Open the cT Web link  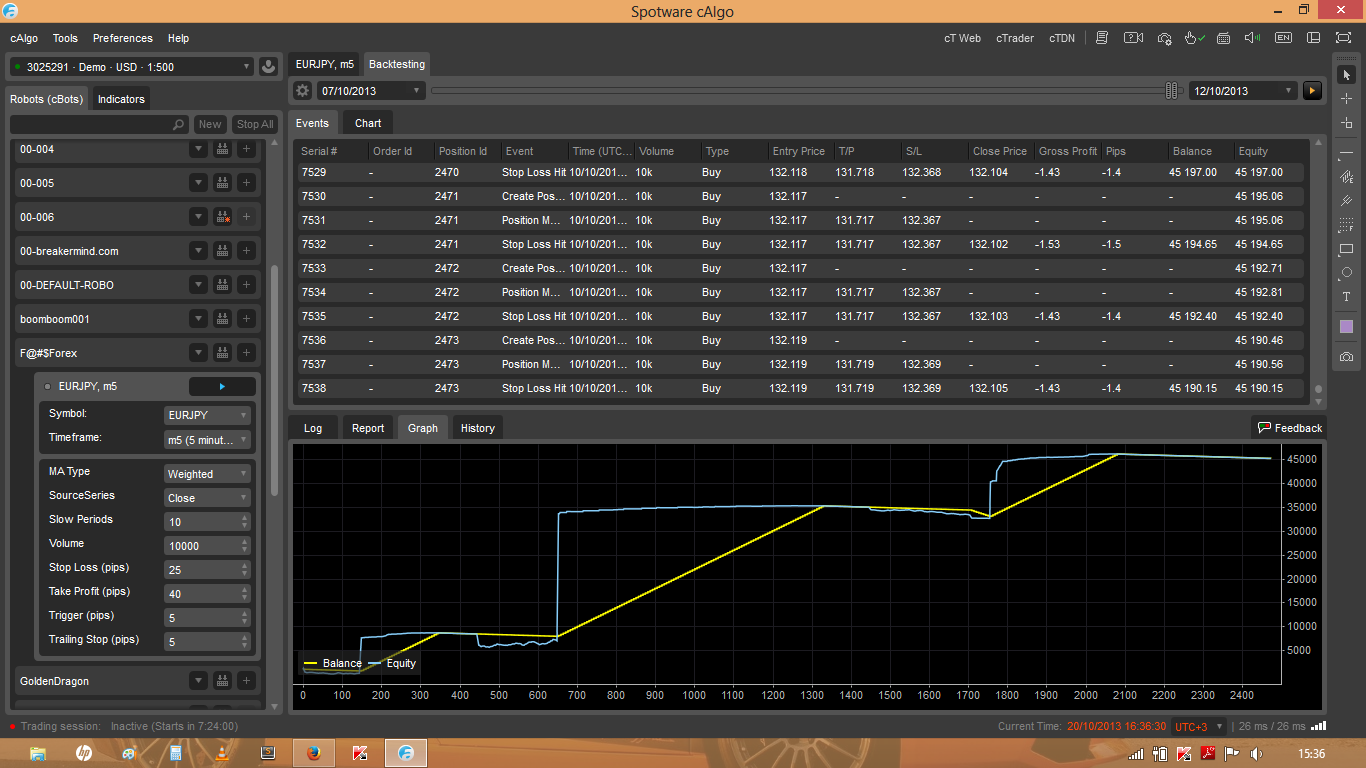point(963,38)
